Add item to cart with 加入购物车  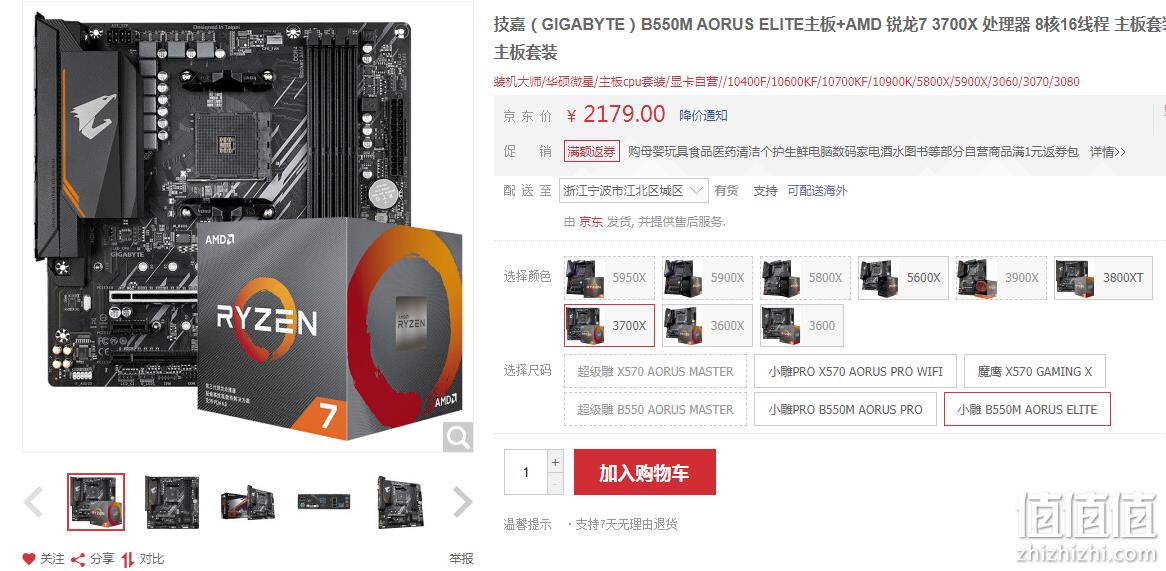pos(645,472)
